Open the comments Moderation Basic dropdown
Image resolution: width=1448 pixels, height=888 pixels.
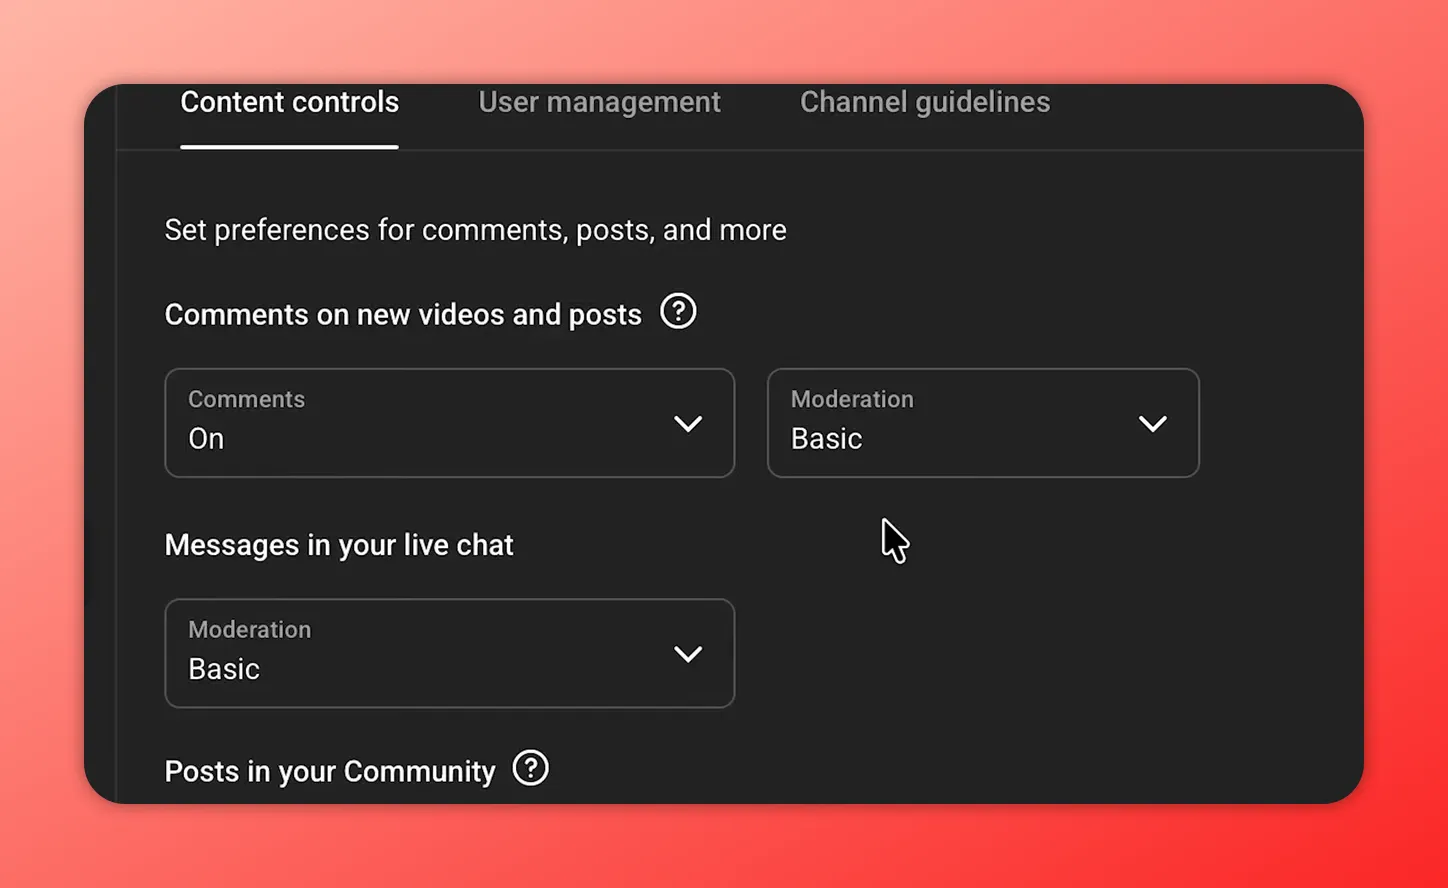coord(983,423)
